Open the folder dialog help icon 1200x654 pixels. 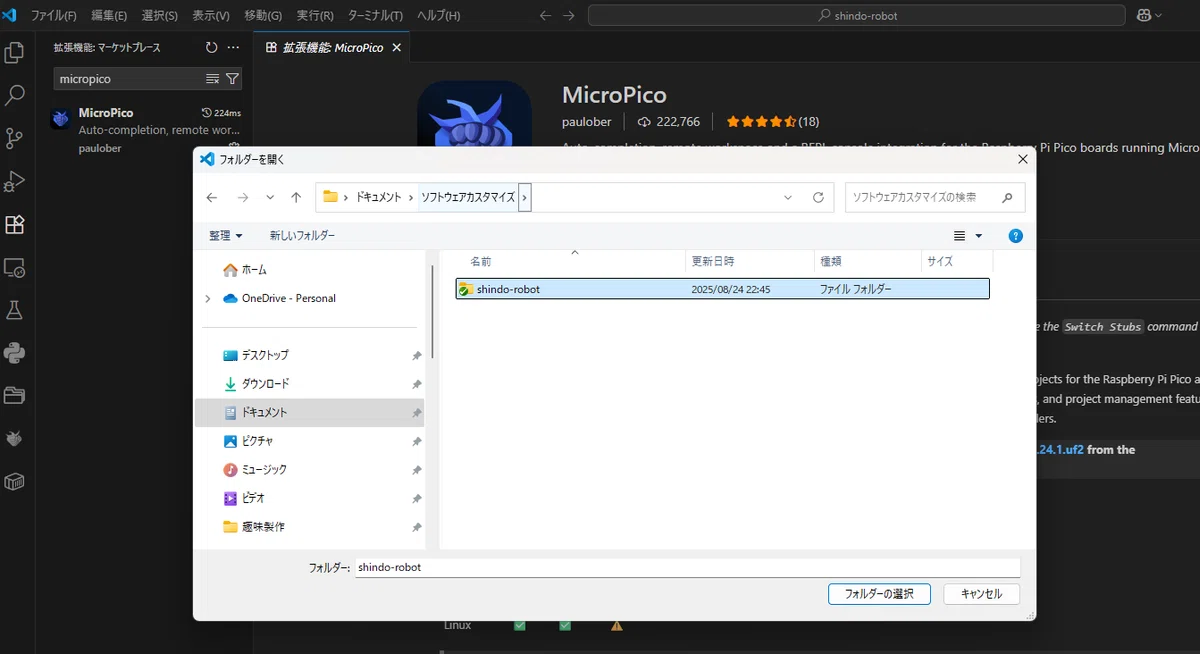point(1016,236)
